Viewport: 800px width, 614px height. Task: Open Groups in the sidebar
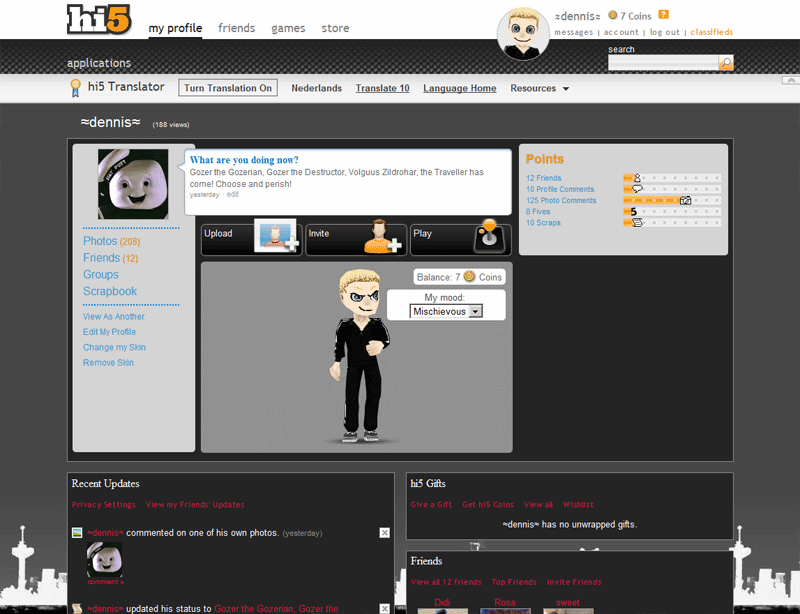click(101, 275)
